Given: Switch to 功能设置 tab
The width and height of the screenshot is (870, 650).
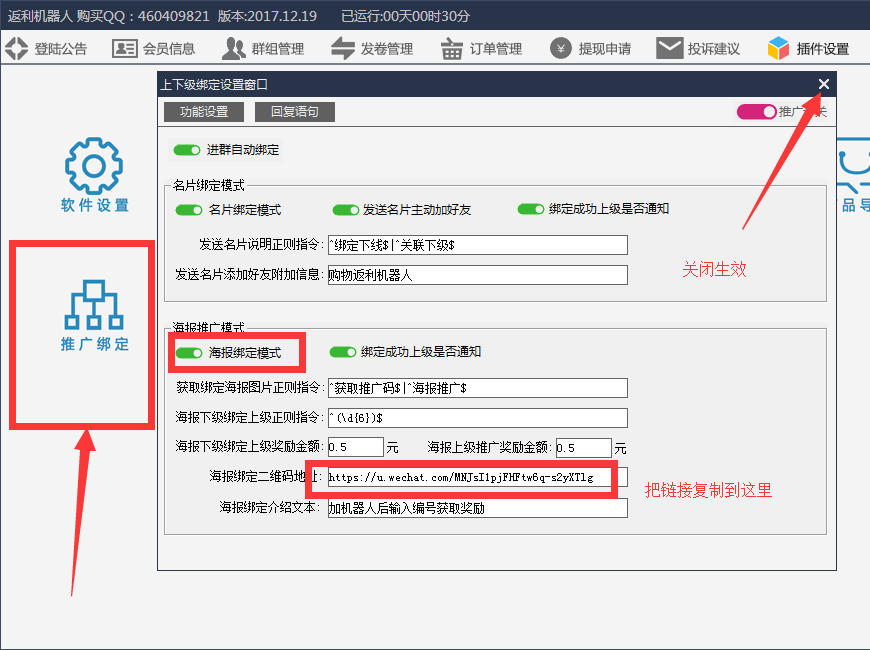Looking at the screenshot, I should click(x=204, y=112).
